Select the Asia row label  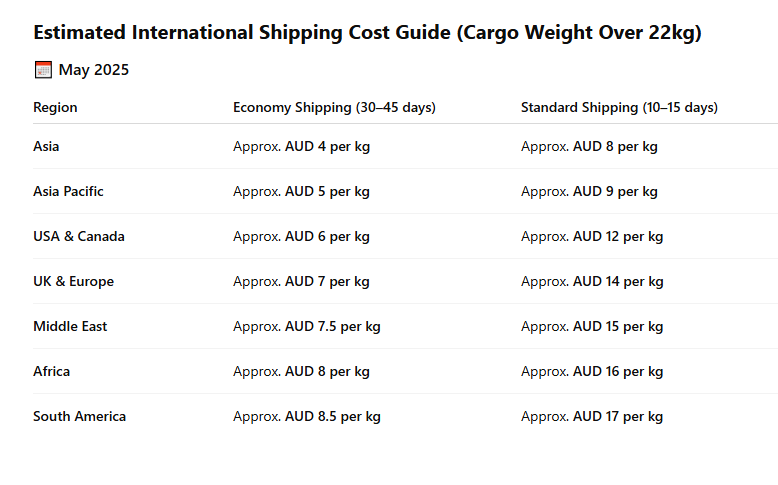coord(46,146)
